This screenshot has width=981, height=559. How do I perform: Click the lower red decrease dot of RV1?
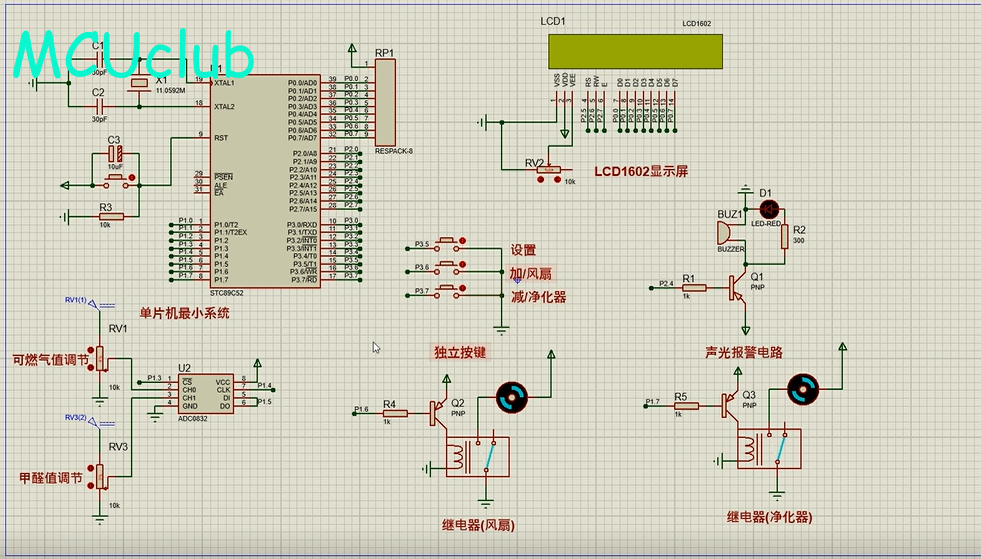91,367
